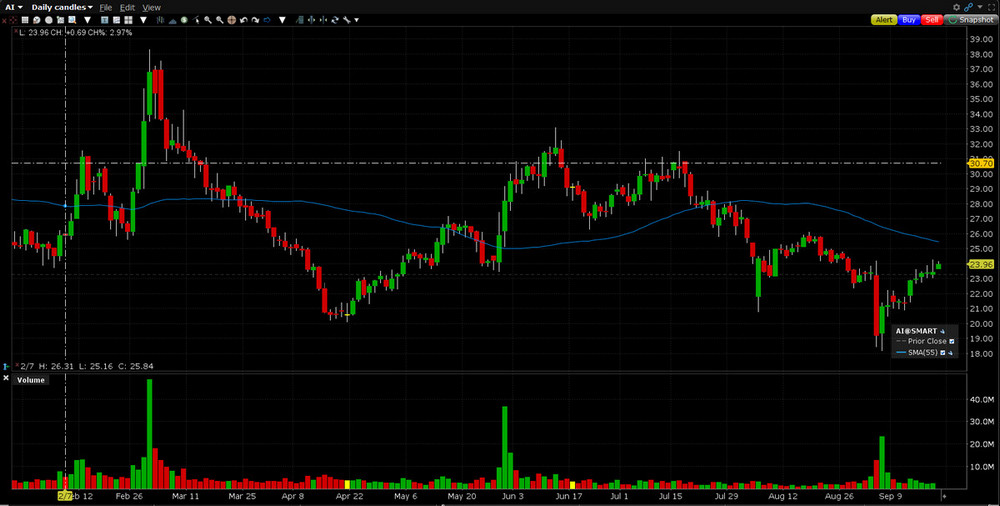
Task: Click the yellow Alert button
Action: point(884,20)
